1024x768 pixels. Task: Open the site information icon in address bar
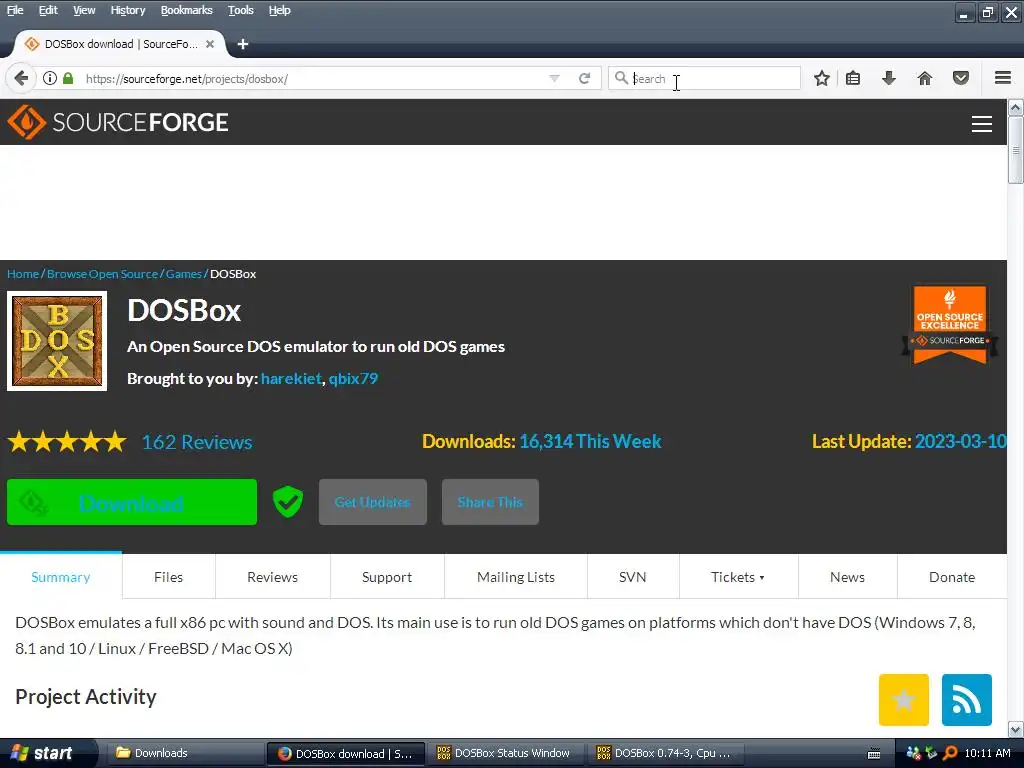click(50, 78)
